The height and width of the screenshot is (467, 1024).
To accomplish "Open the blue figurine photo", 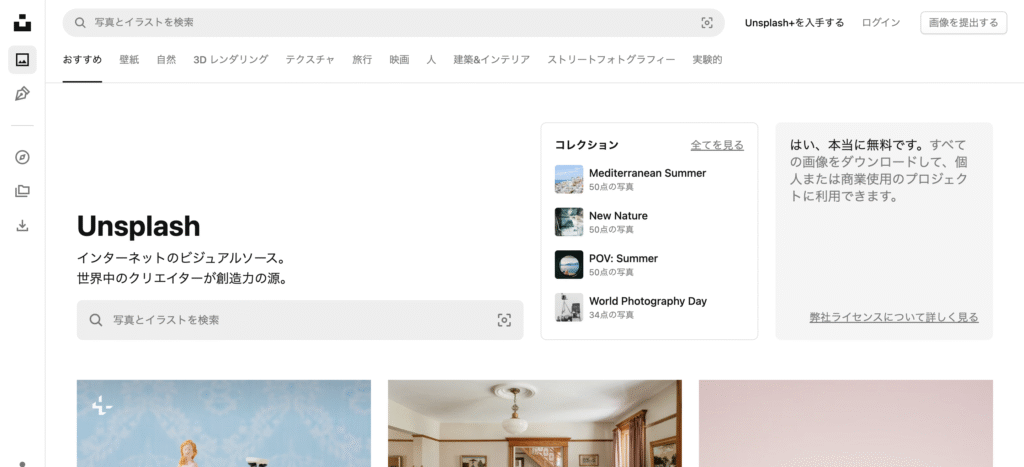I will [224, 423].
